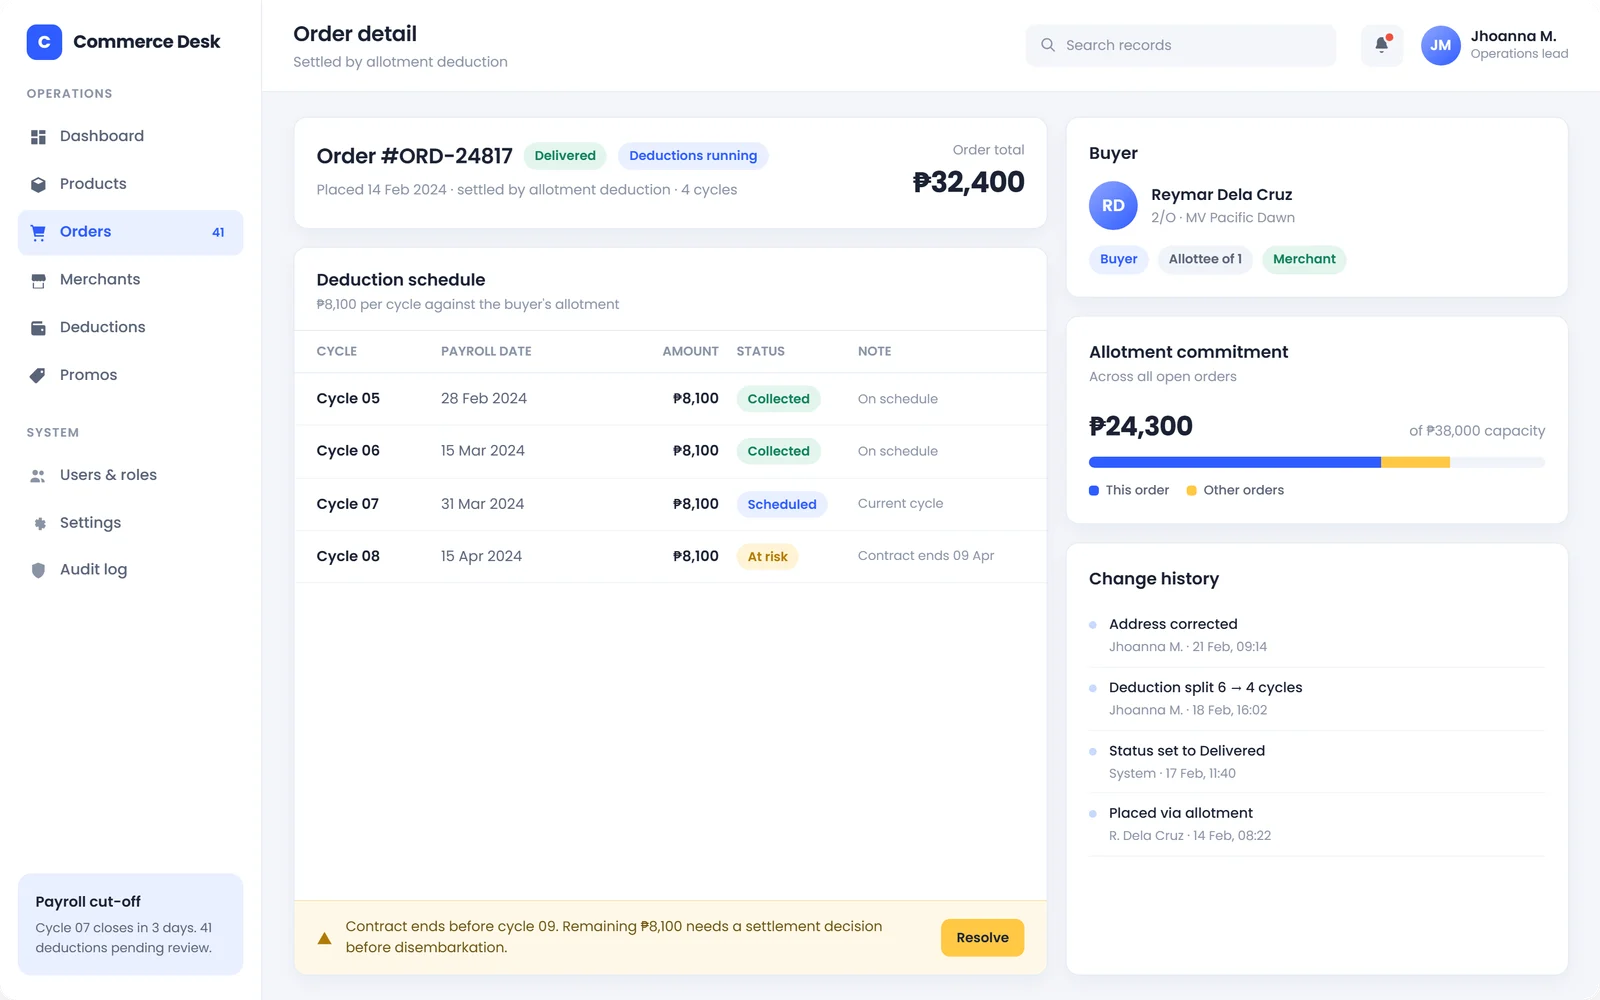Click the Settings gear icon
Viewport: 1600px width, 1000px height.
coord(39,523)
